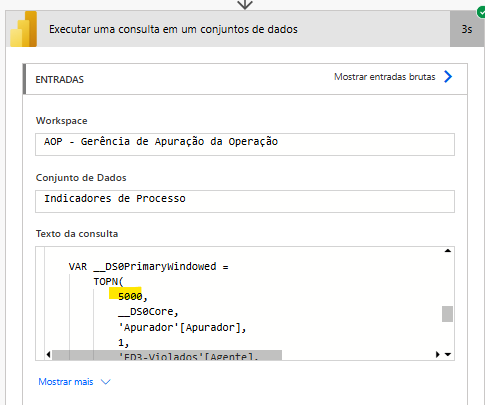This screenshot has width=485, height=405.
Task: Click the query box scroll-up arrow
Action: coord(448,251)
